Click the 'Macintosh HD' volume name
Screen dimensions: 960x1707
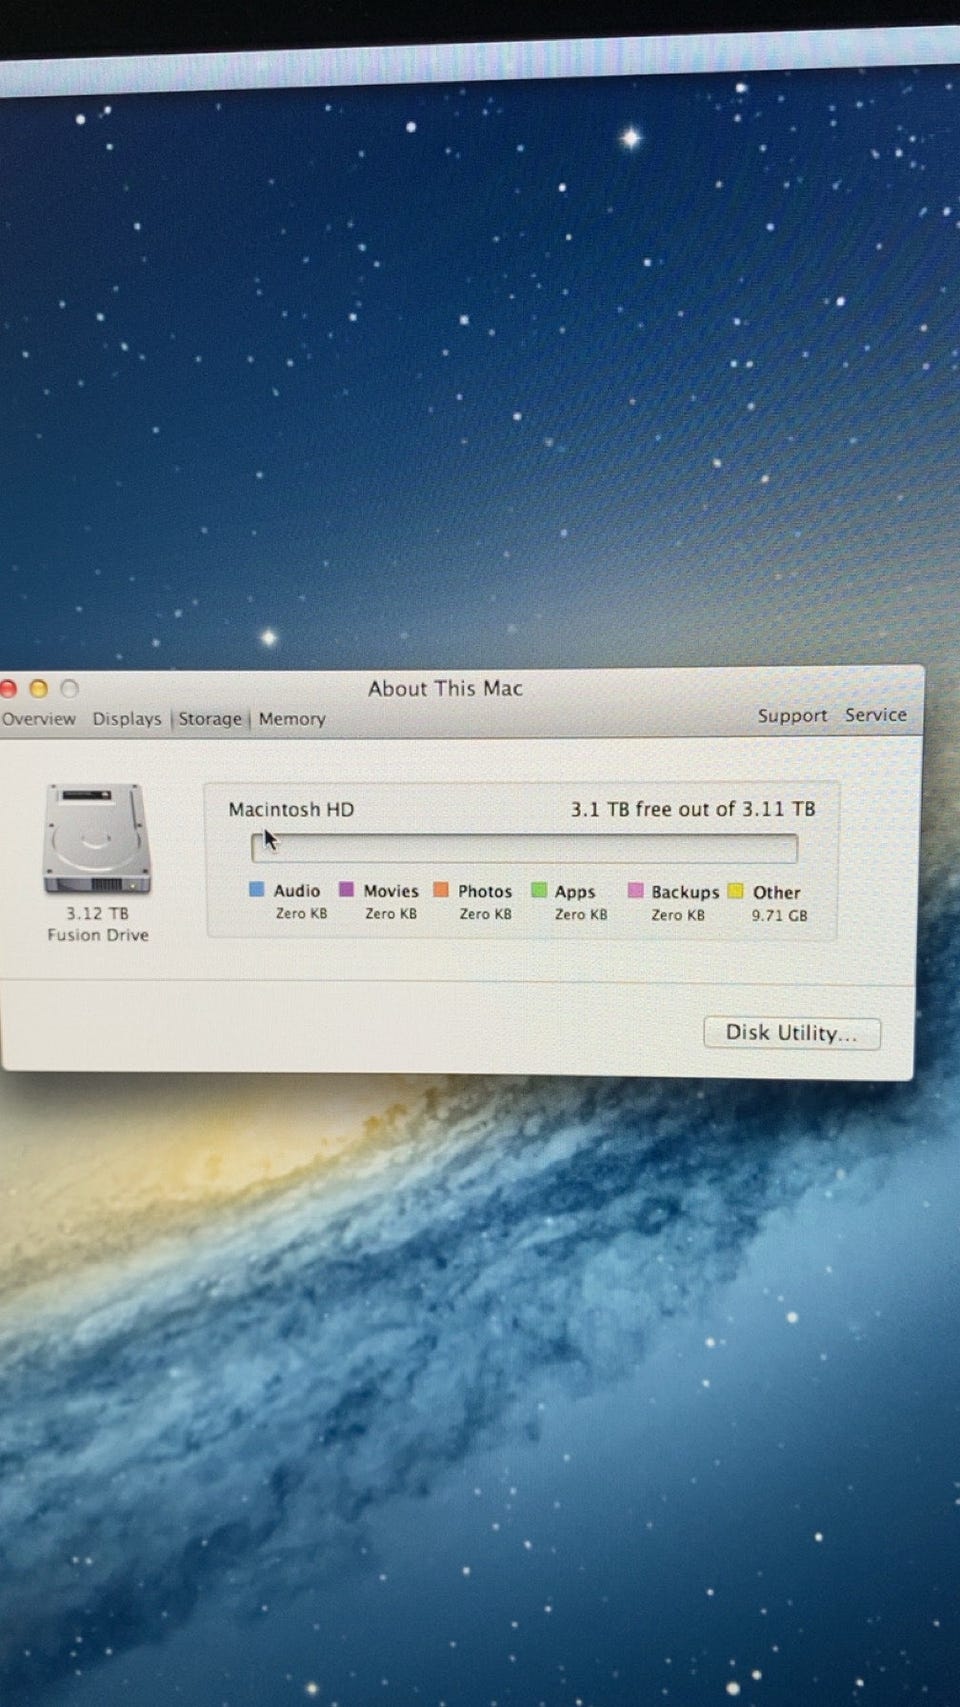(x=291, y=809)
